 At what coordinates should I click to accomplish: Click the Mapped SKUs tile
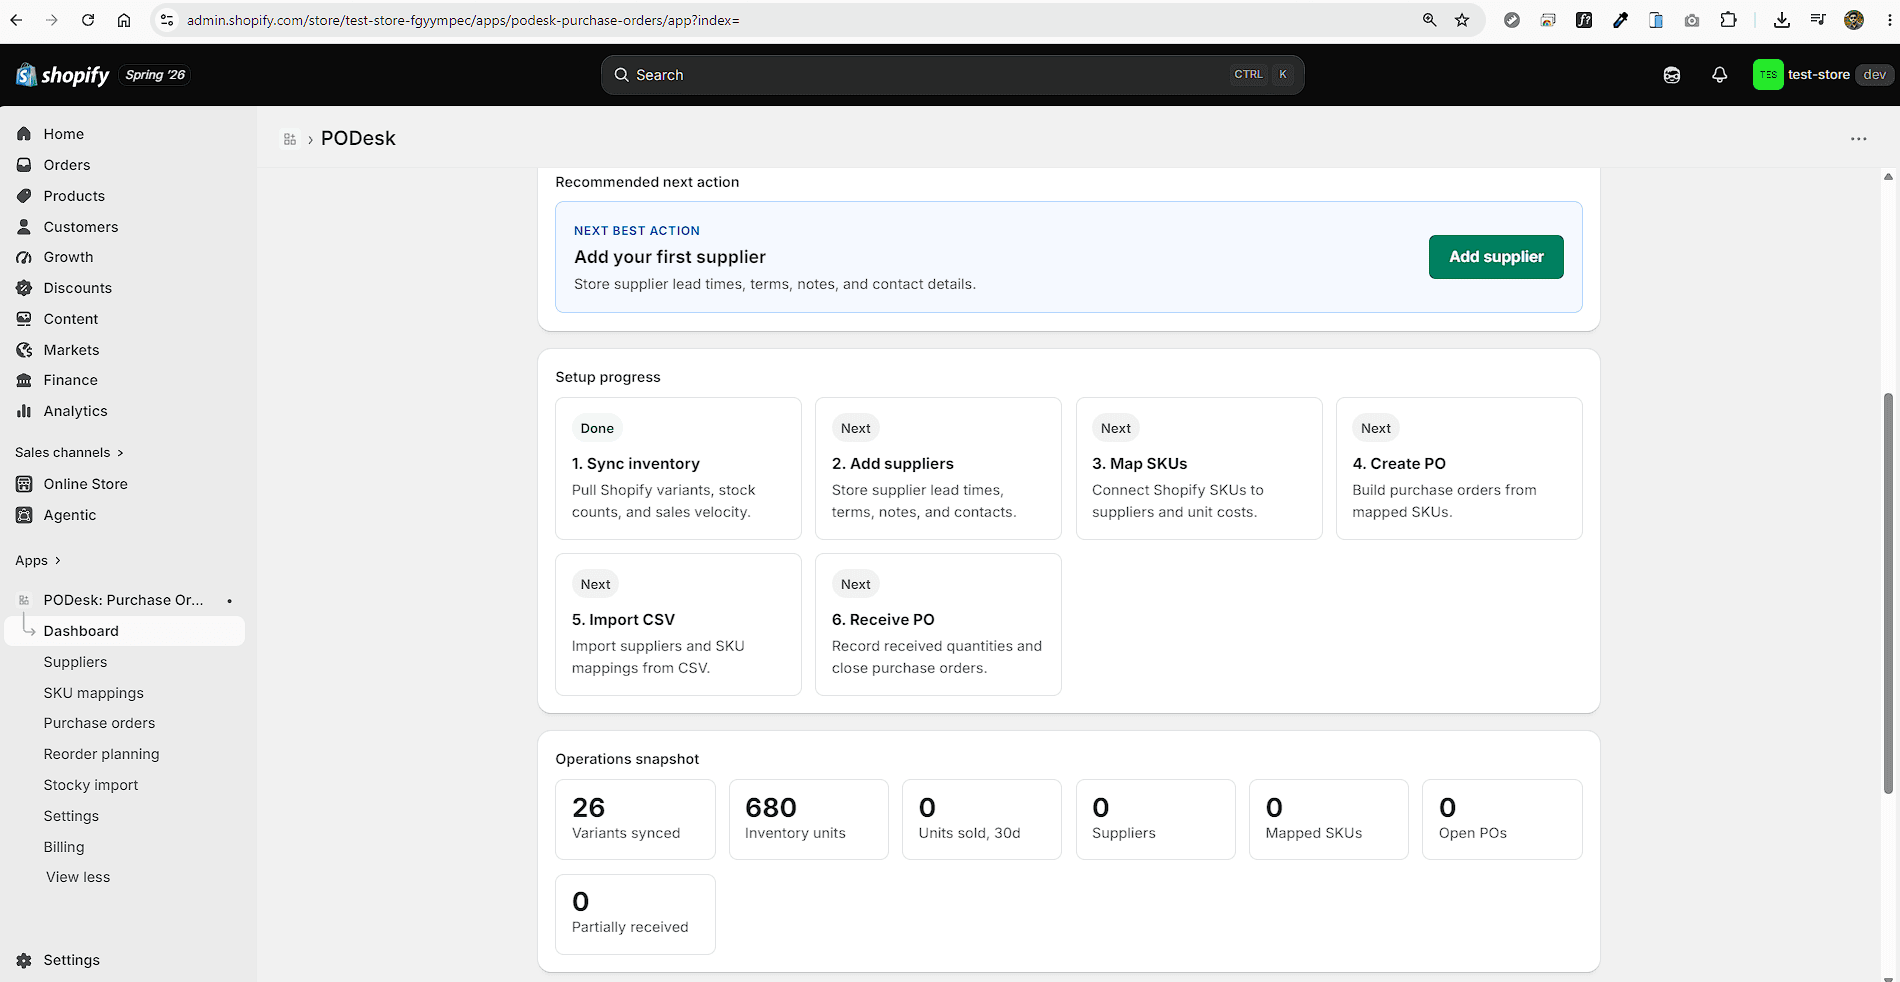click(1329, 819)
